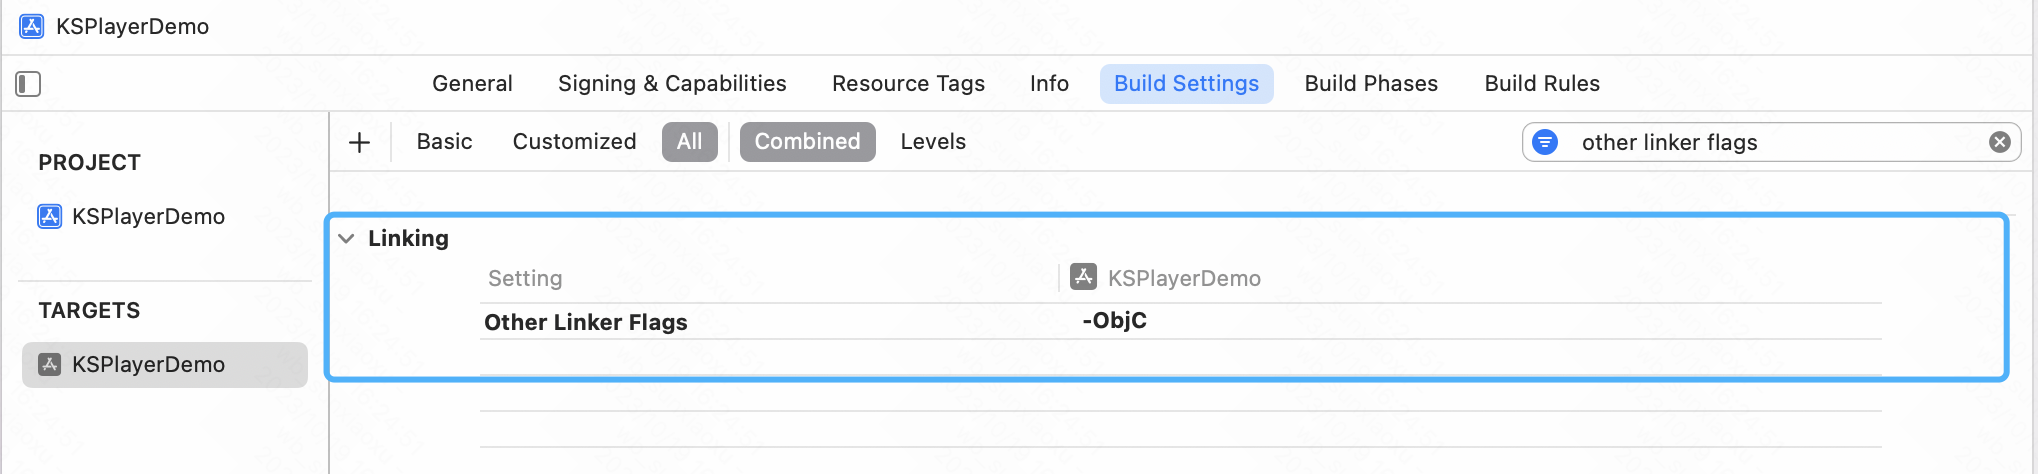Click the -ObjC value of Other Linker Flags
2038x474 pixels.
(x=1114, y=321)
